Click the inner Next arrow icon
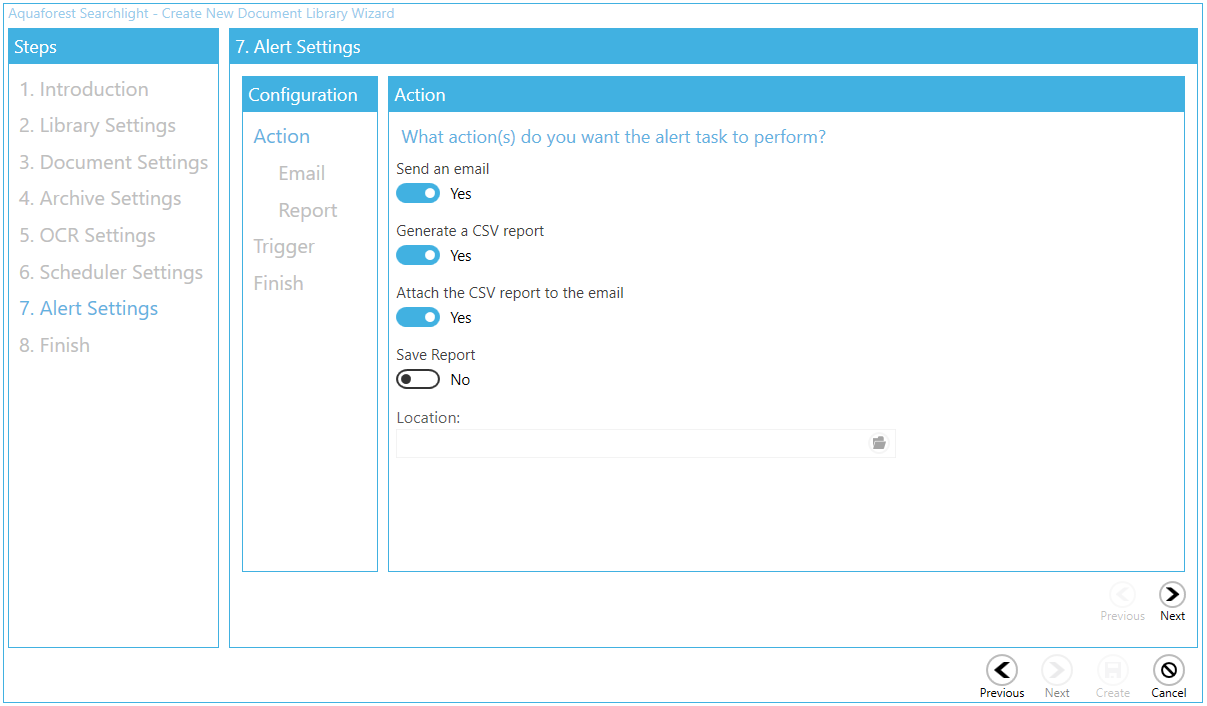 point(1172,594)
